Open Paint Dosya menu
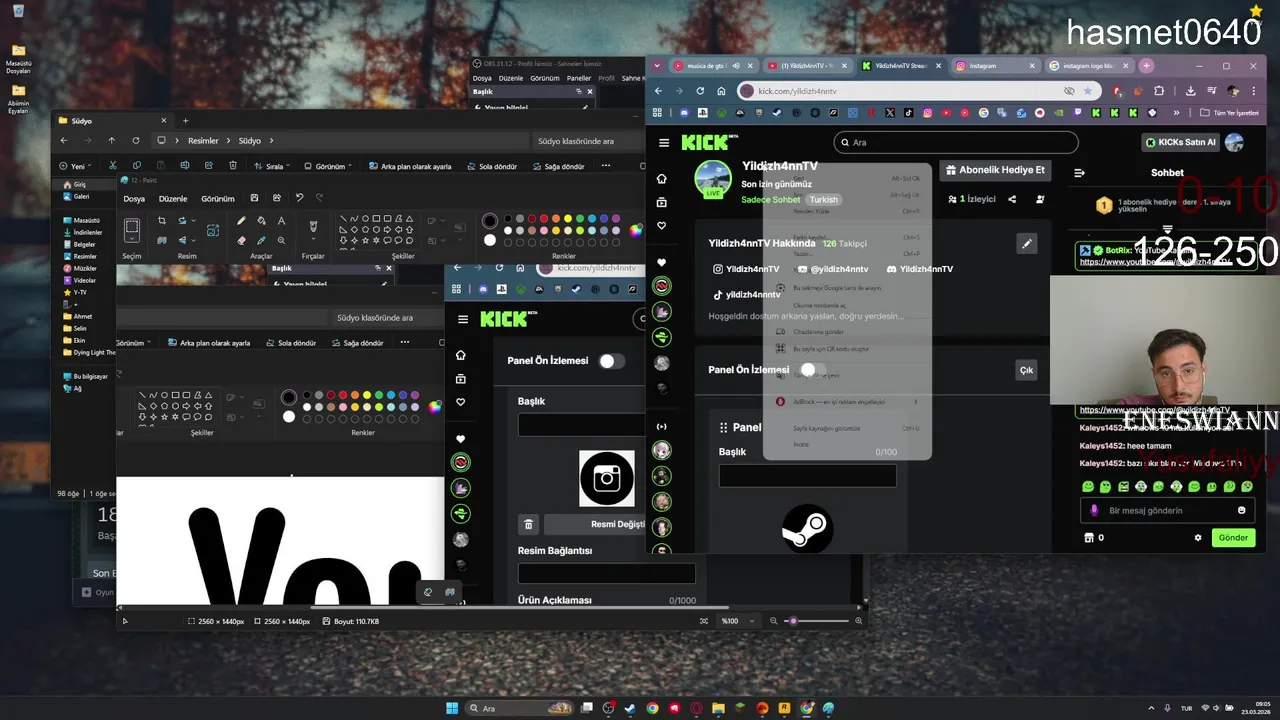1280x720 pixels. (134, 198)
